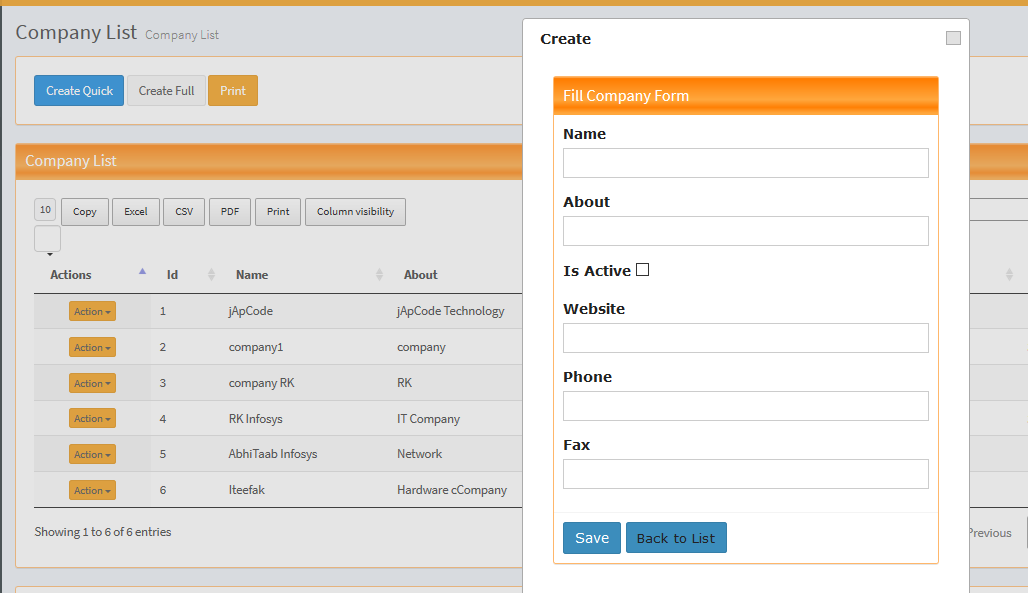Click the Create Quick button

pos(79,91)
